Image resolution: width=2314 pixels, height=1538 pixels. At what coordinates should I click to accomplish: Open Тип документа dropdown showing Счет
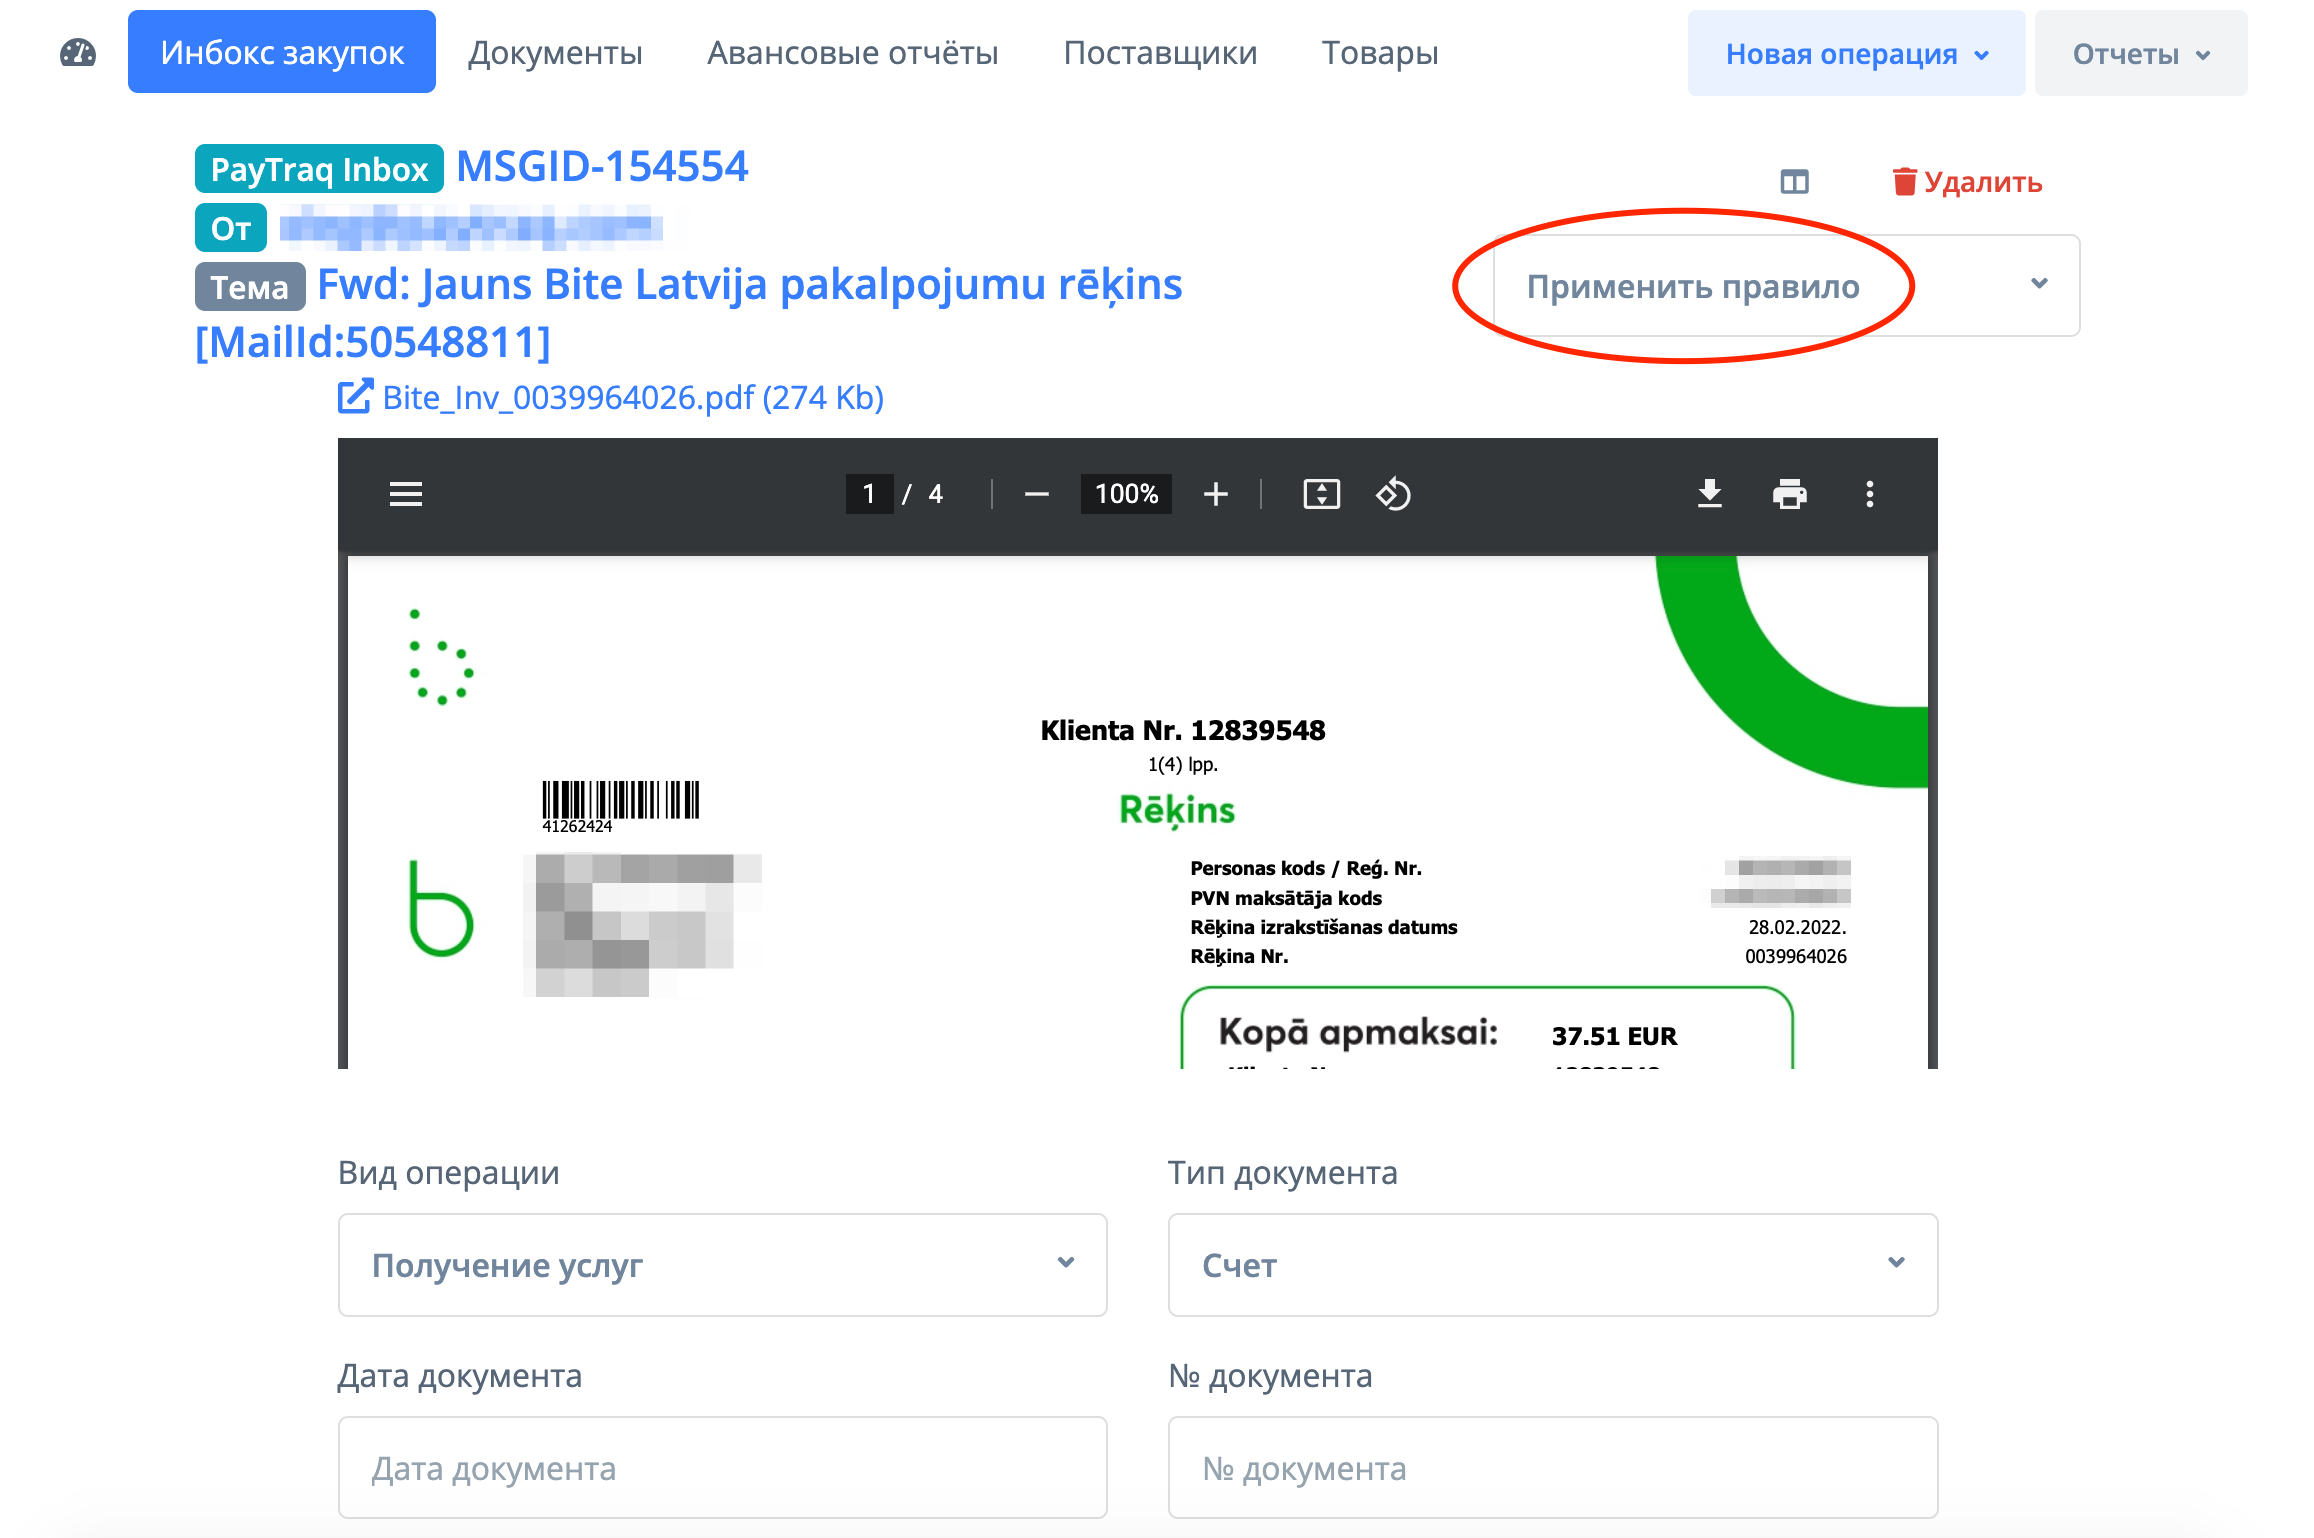[x=1552, y=1265]
